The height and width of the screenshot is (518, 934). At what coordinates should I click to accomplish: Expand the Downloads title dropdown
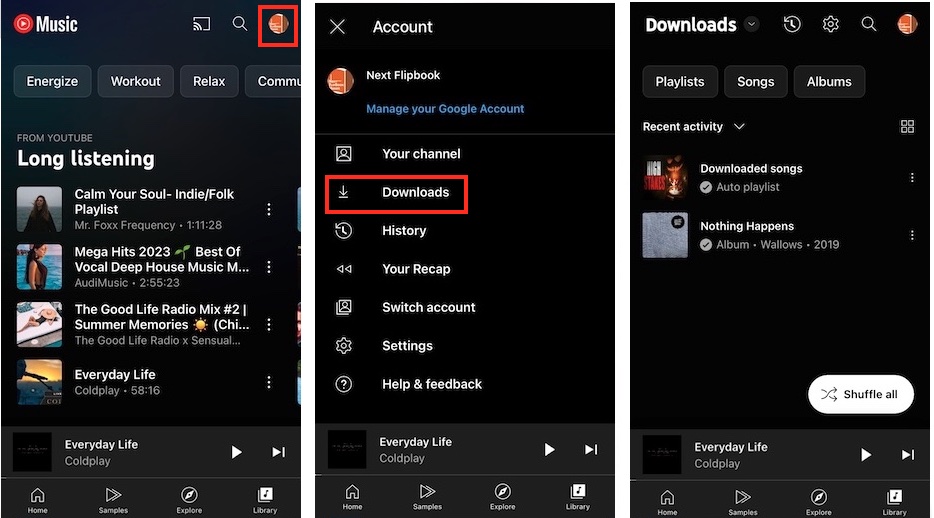coord(752,24)
